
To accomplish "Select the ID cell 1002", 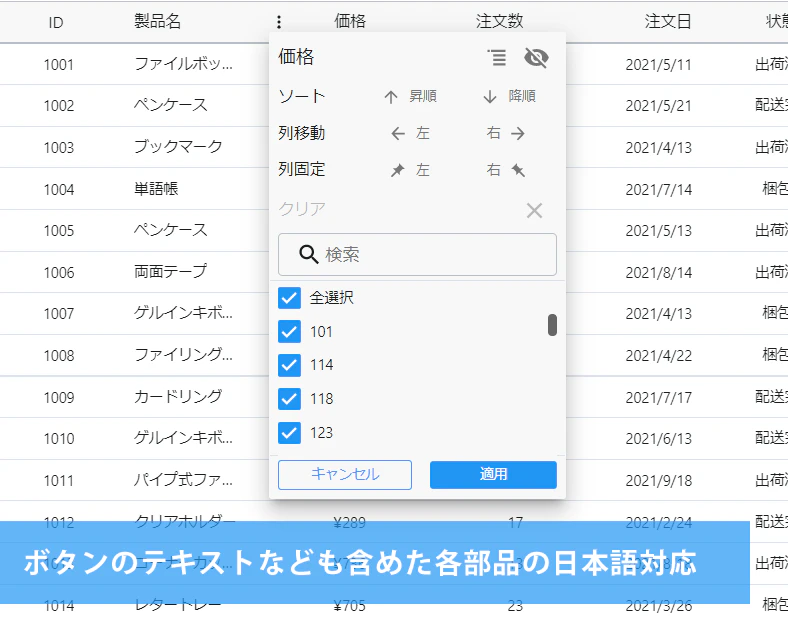I will (x=59, y=106).
